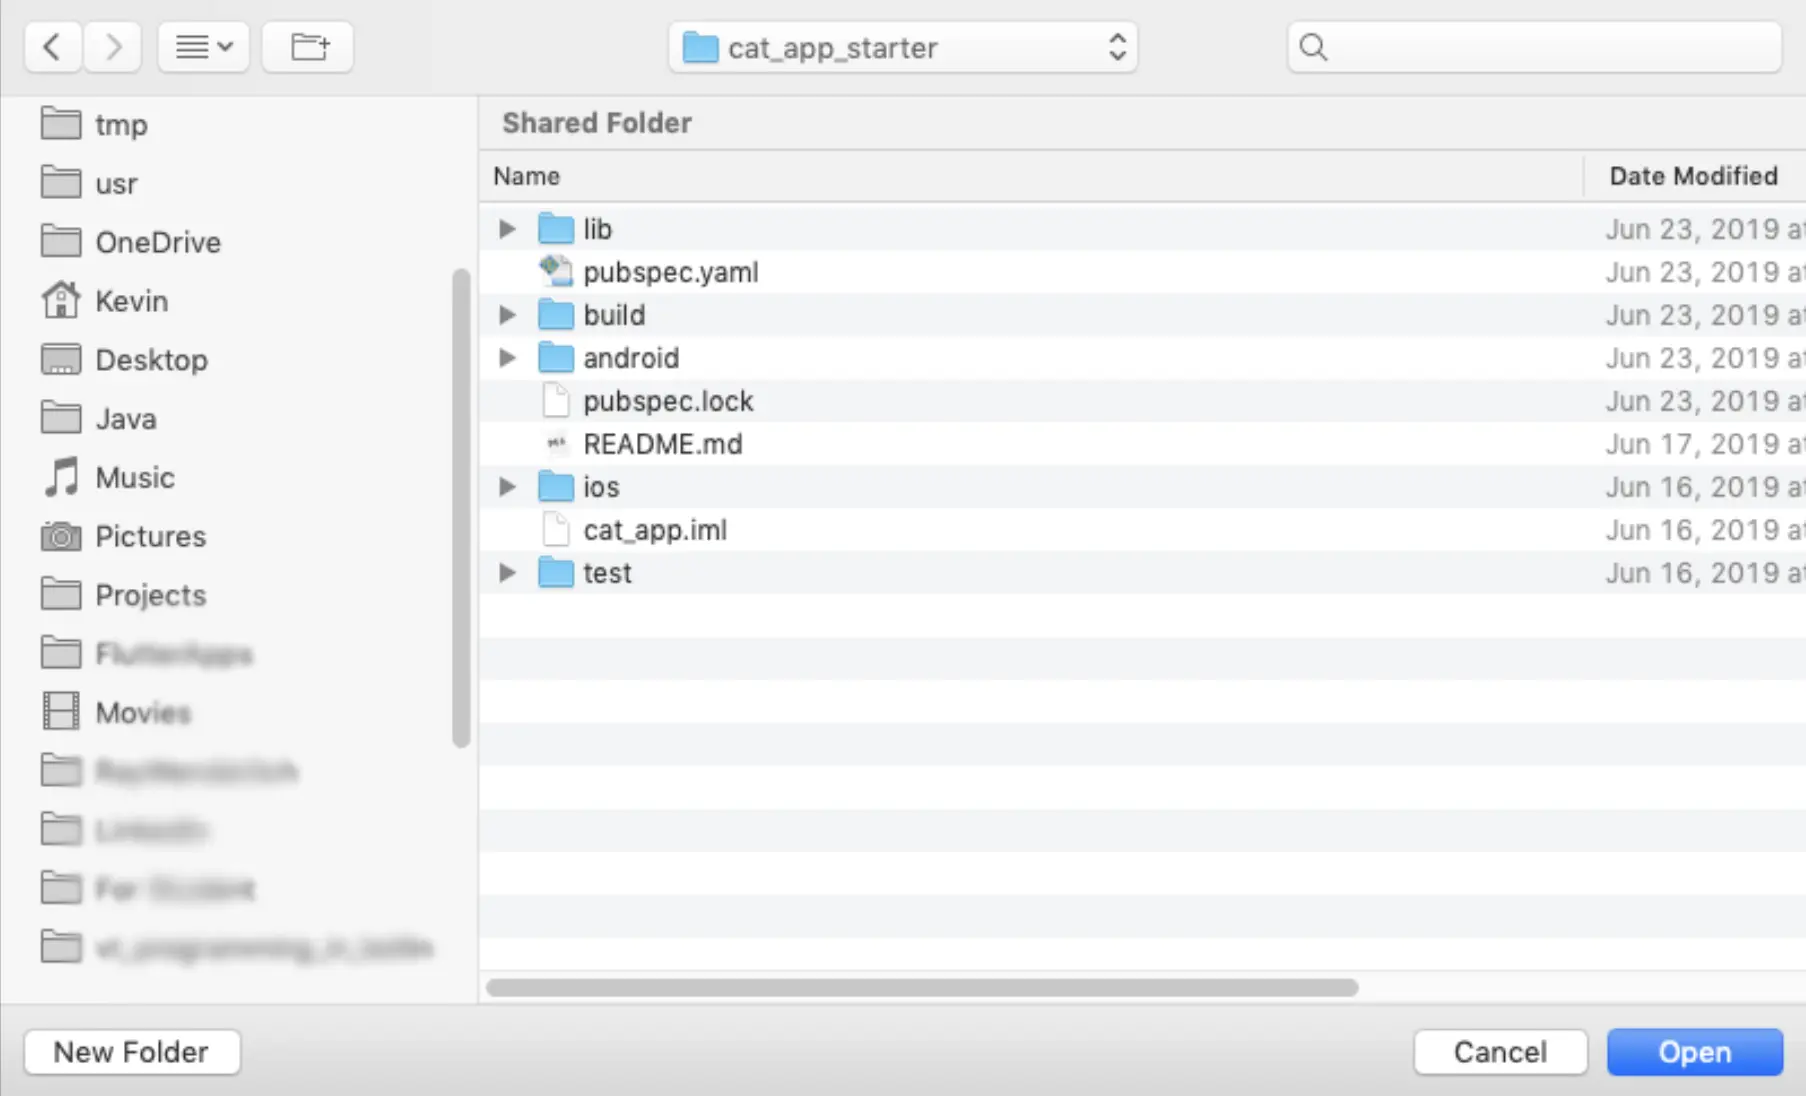This screenshot has width=1806, height=1096.
Task: Go back with the left chevron button
Action: 53,47
